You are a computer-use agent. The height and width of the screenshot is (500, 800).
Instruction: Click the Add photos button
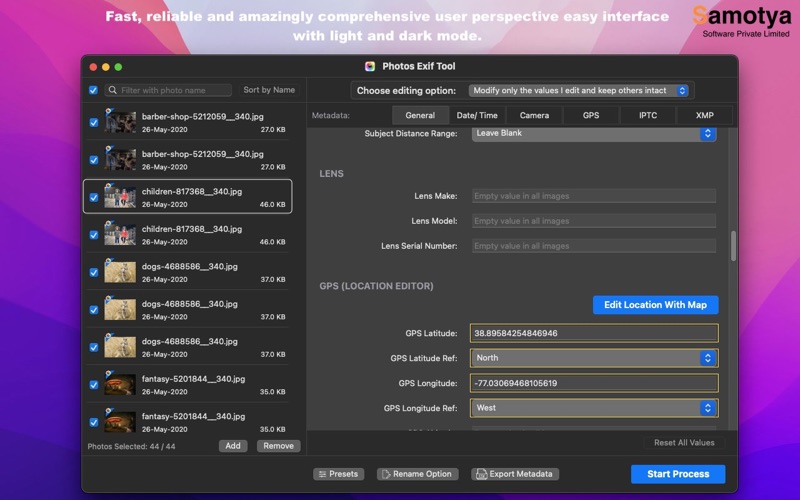(233, 446)
